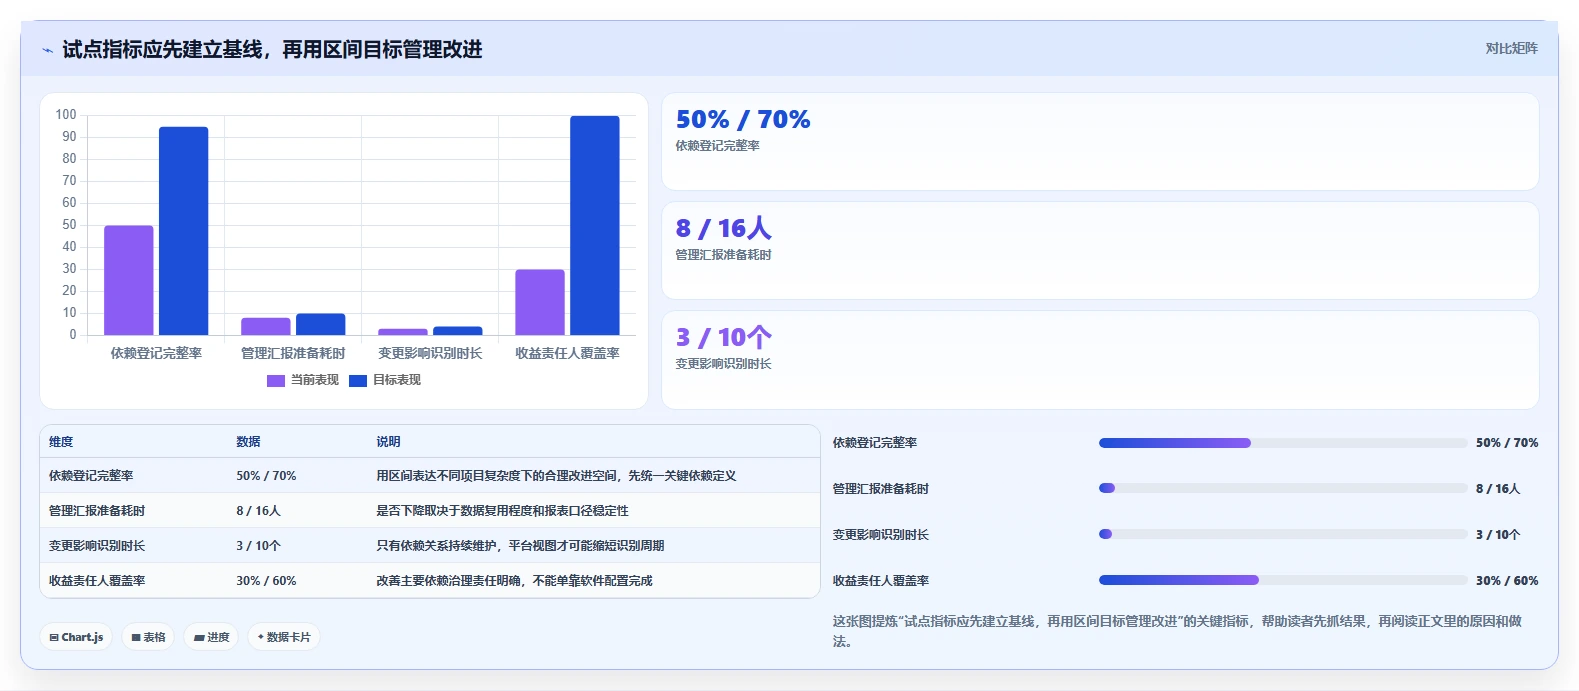The image size is (1579, 691).
Task: Click the purple bar for 管理汇报准备耗时
Action: 266,327
